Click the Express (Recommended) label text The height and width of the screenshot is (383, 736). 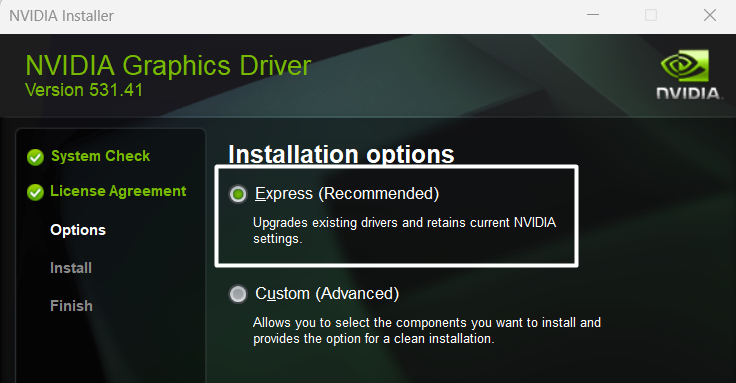coord(347,193)
